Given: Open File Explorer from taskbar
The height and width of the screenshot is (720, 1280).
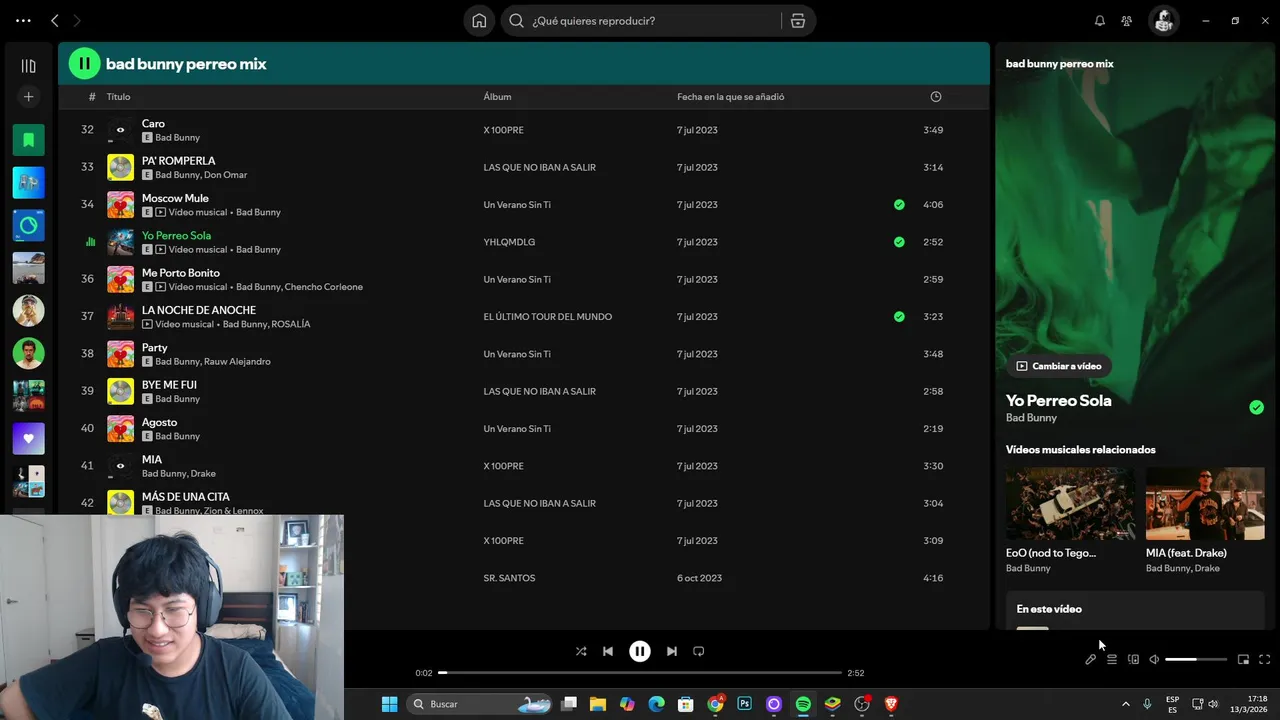Looking at the screenshot, I should tap(598, 704).
